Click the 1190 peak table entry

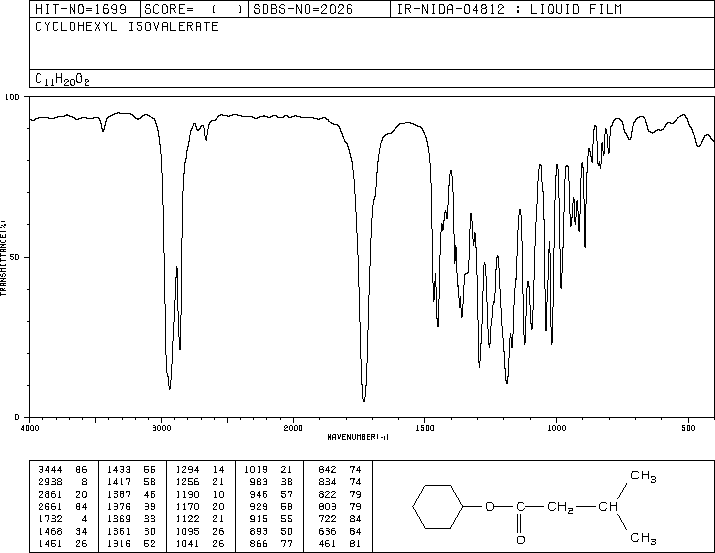coord(200,494)
